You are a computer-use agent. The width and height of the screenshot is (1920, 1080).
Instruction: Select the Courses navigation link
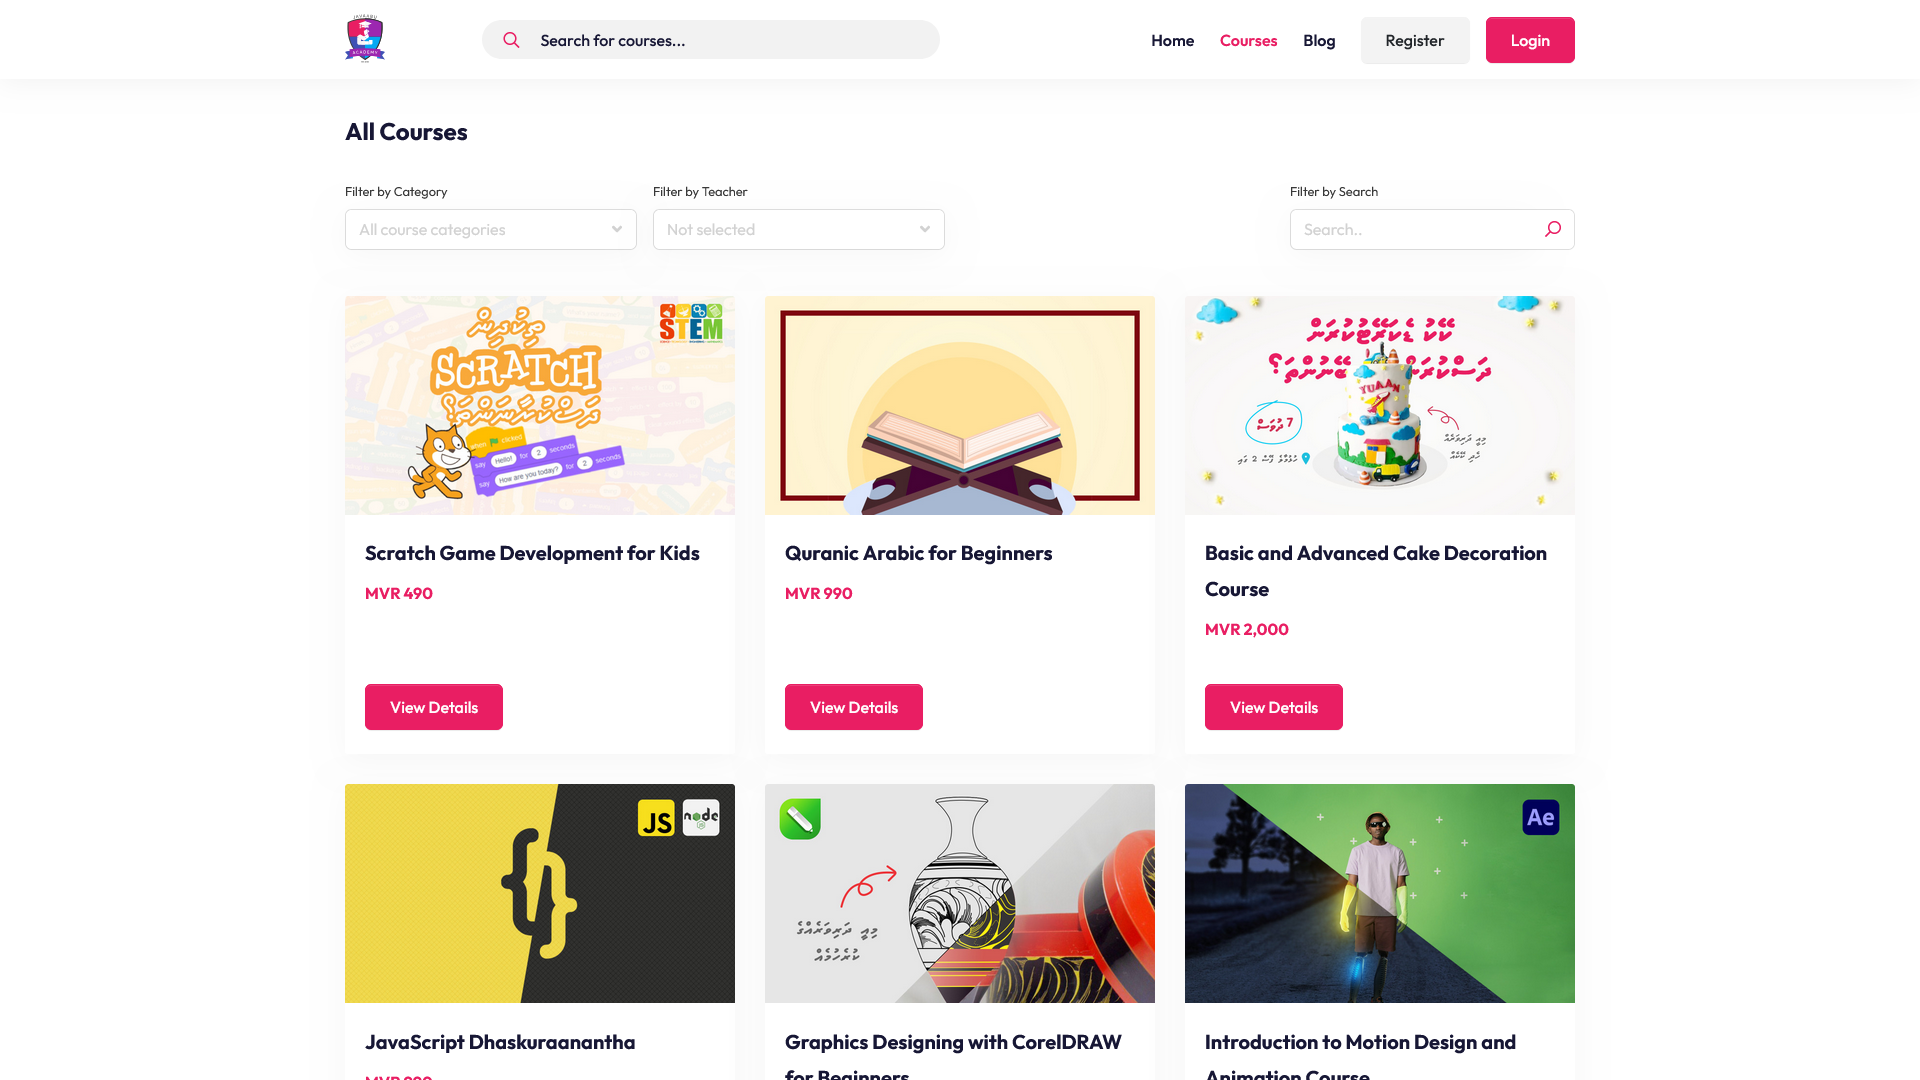click(1248, 40)
